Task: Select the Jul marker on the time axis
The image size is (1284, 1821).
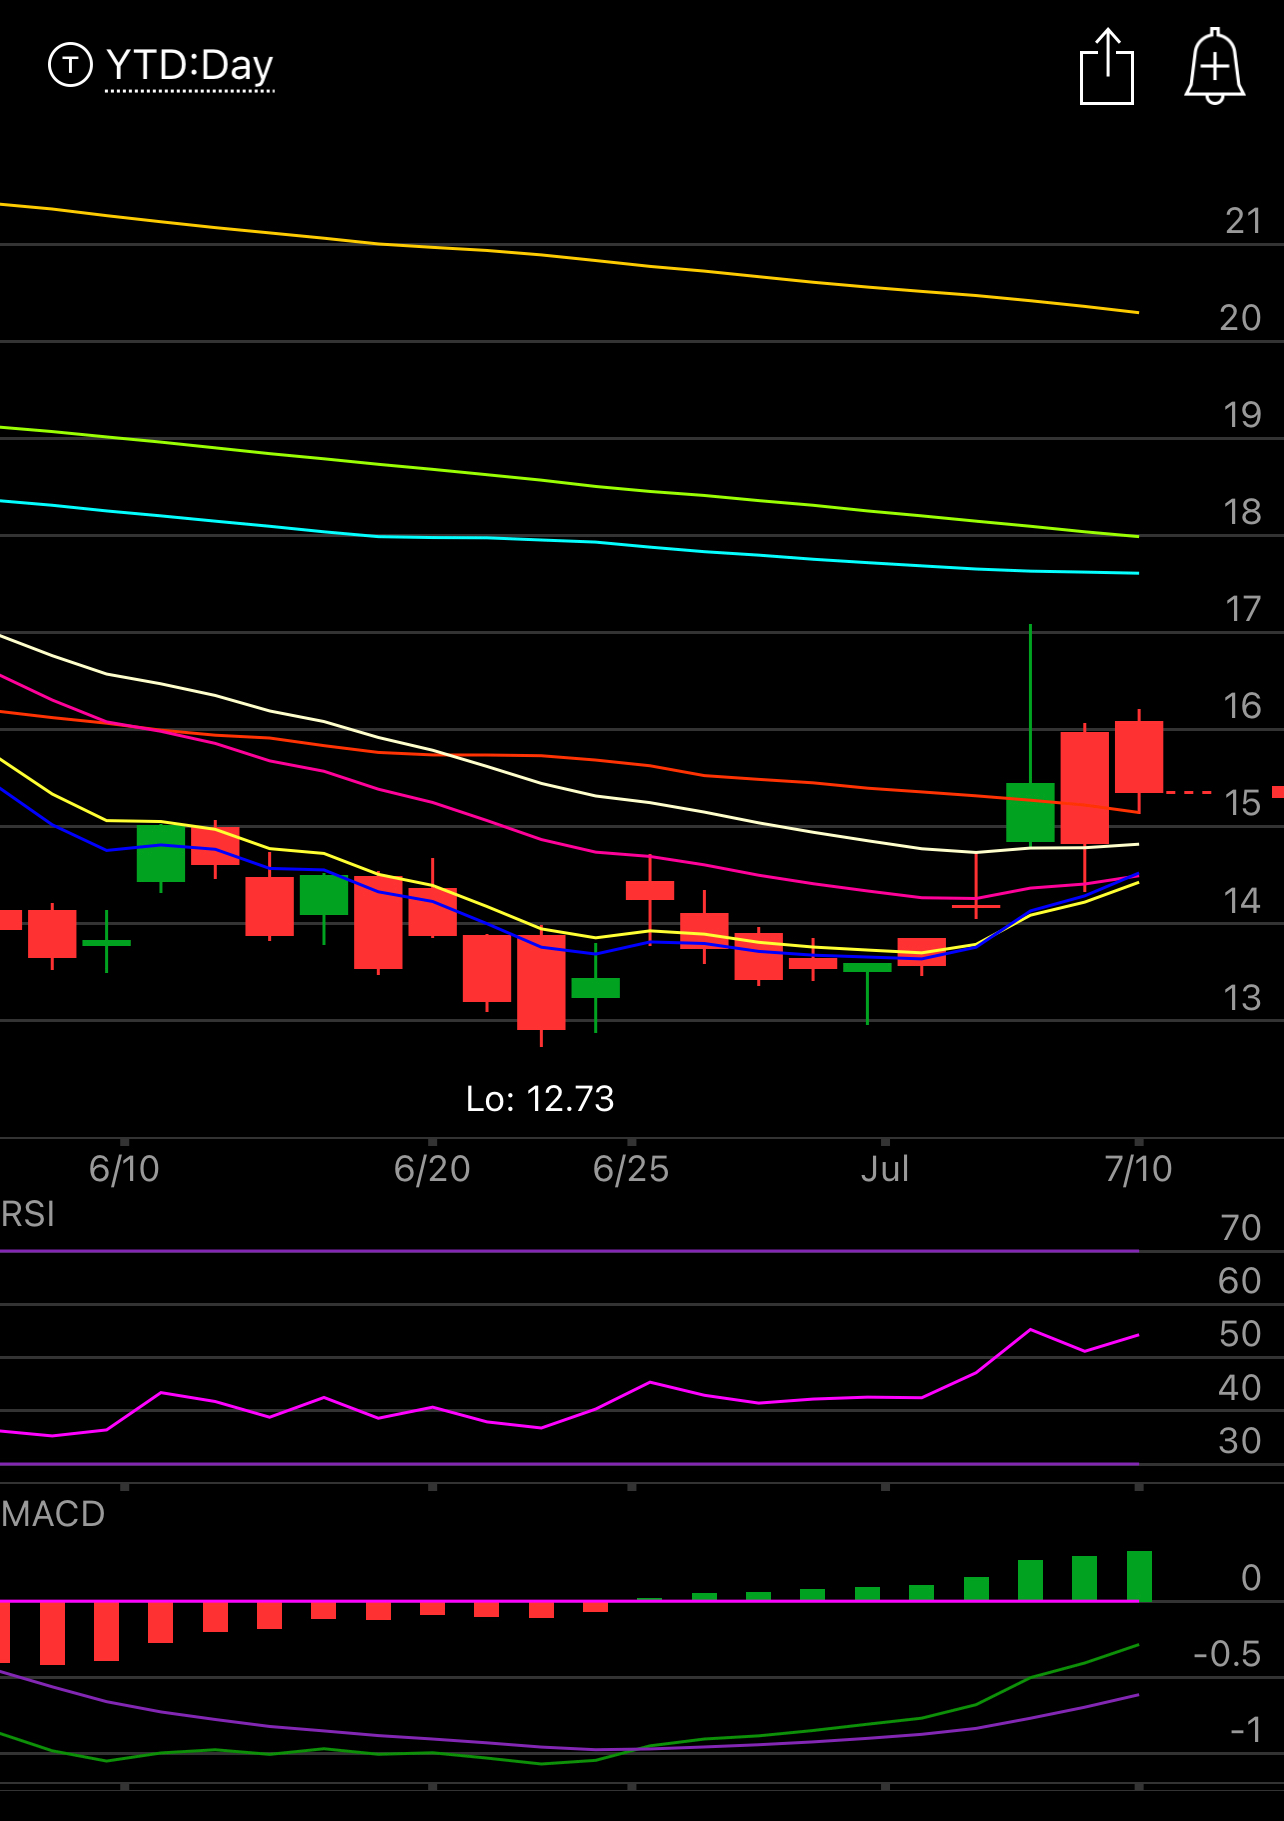Action: pos(885,1168)
